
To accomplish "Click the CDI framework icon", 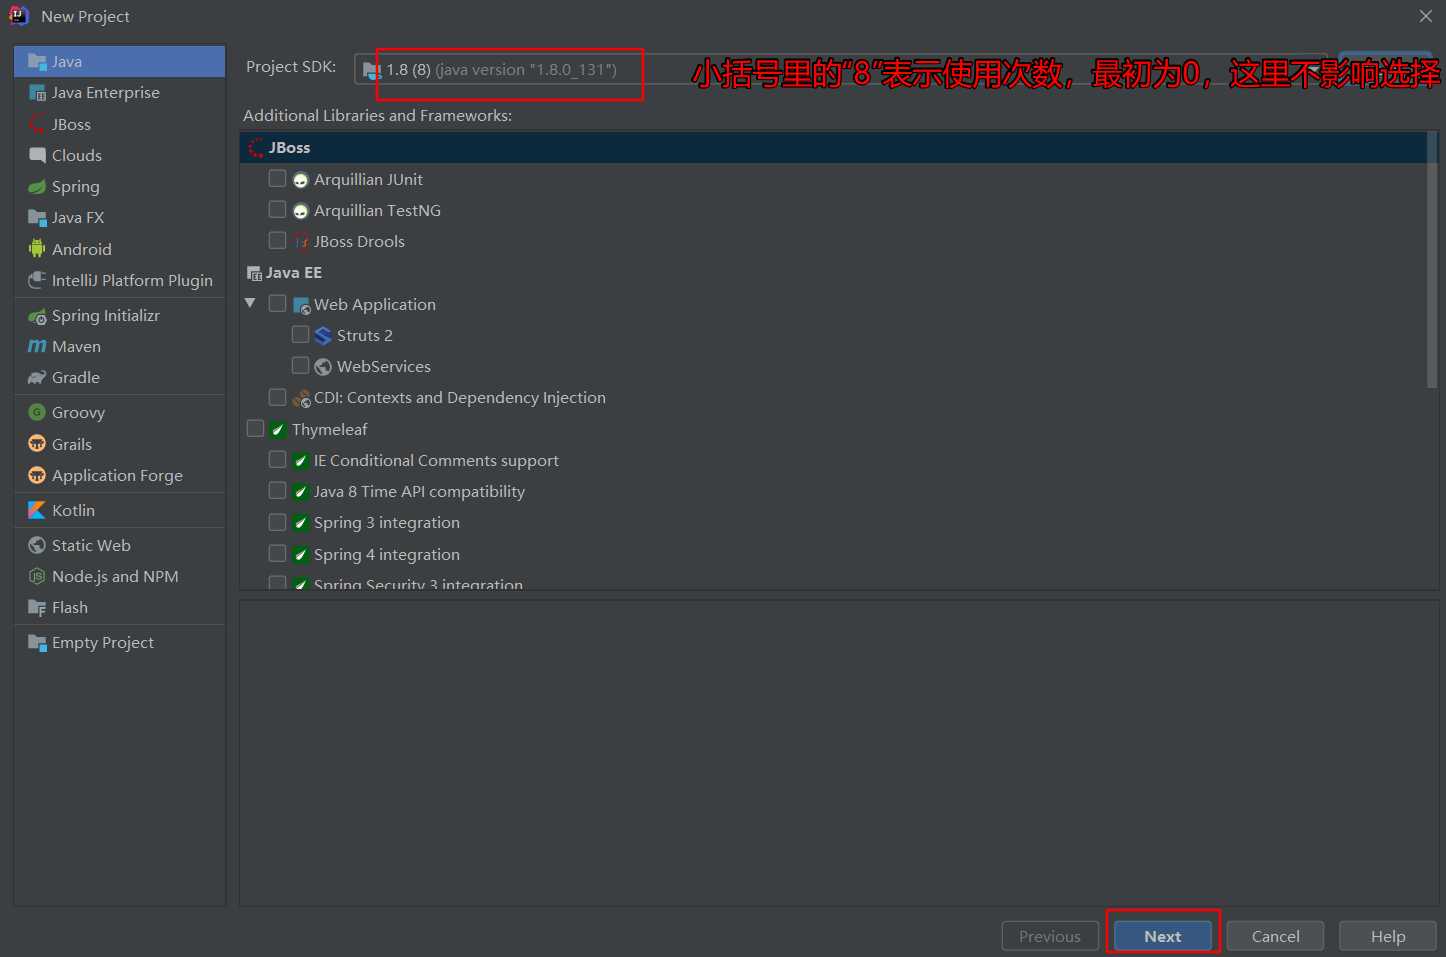I will pyautogui.click(x=301, y=398).
